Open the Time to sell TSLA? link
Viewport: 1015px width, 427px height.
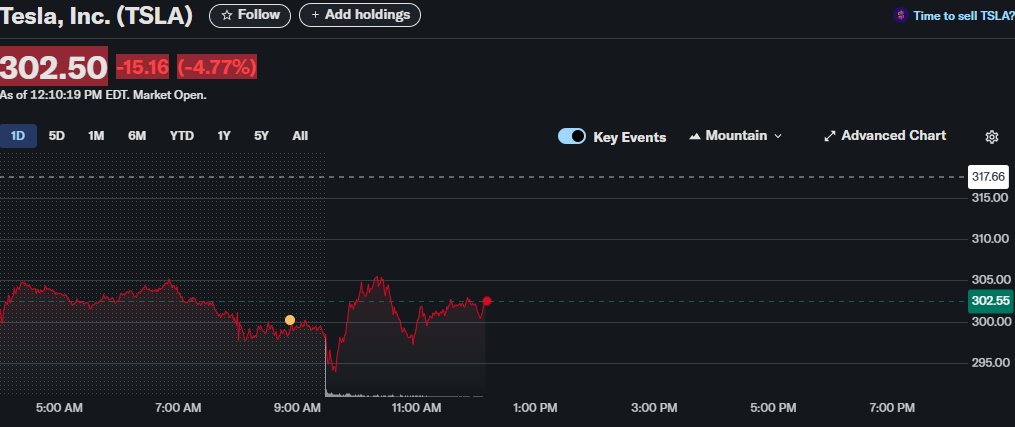click(963, 16)
